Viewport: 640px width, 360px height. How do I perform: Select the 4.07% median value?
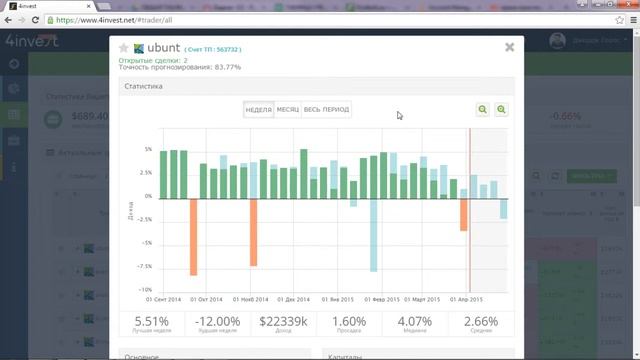(x=415, y=322)
